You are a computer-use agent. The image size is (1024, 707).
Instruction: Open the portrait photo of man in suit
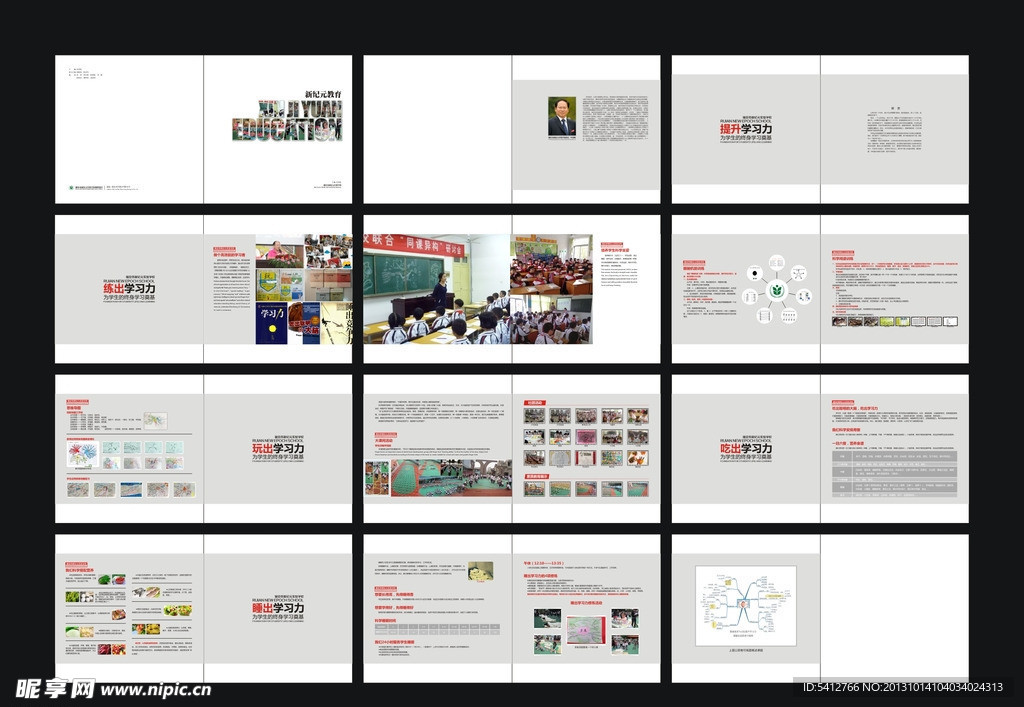[x=562, y=116]
